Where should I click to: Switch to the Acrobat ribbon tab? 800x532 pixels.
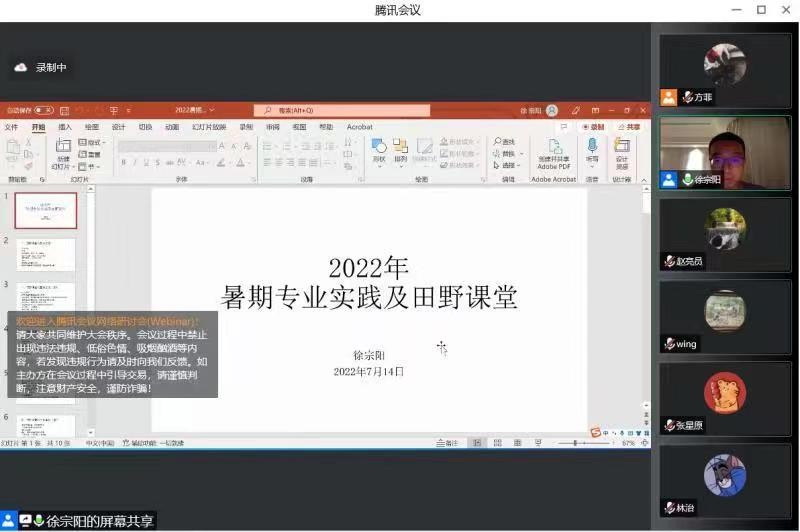tap(359, 127)
